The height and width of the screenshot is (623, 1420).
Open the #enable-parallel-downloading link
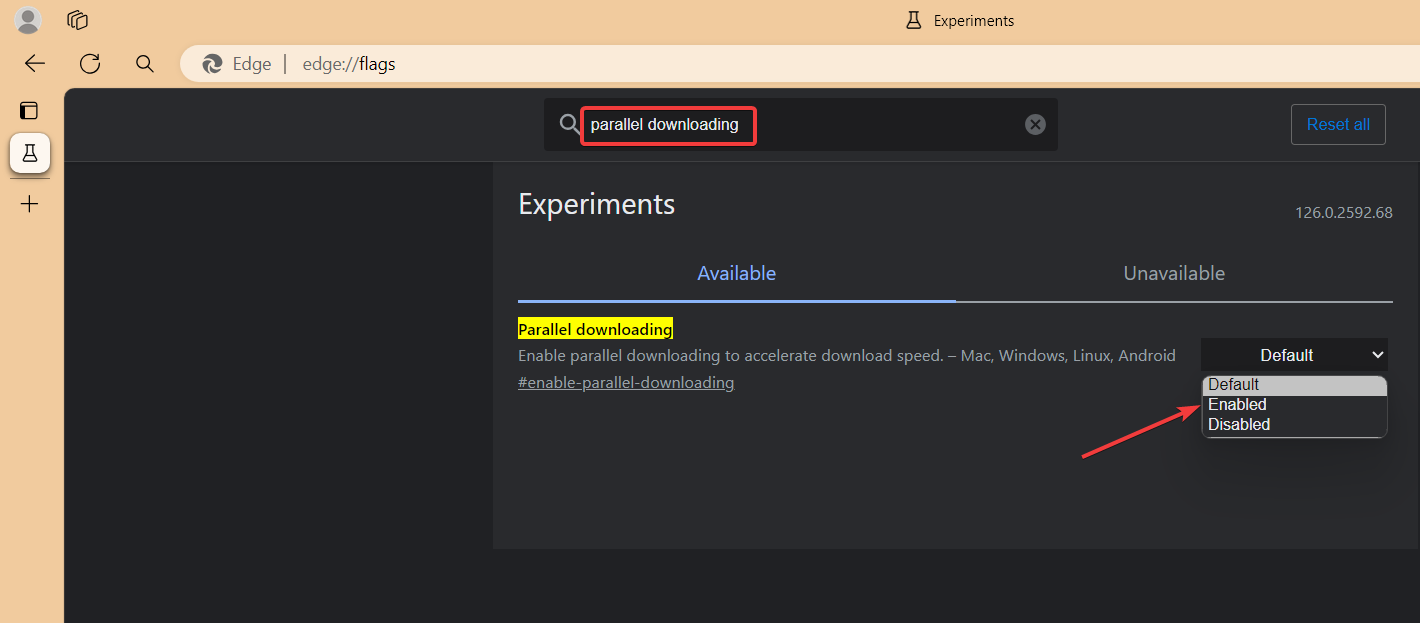pos(625,382)
